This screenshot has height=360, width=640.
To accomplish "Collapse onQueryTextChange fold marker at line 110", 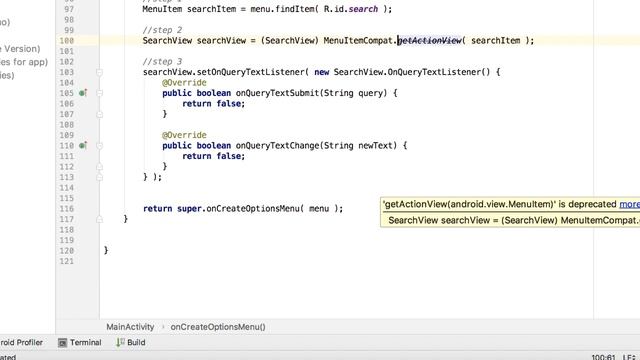I will [x=99, y=146].
